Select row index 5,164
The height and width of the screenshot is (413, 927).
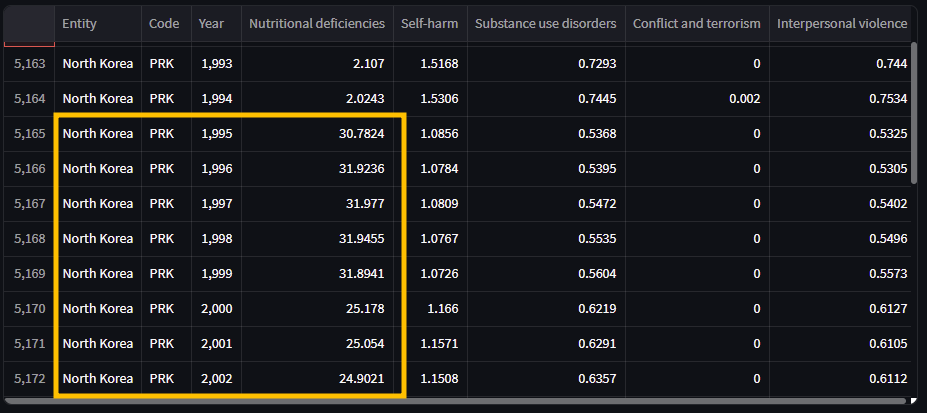30,99
